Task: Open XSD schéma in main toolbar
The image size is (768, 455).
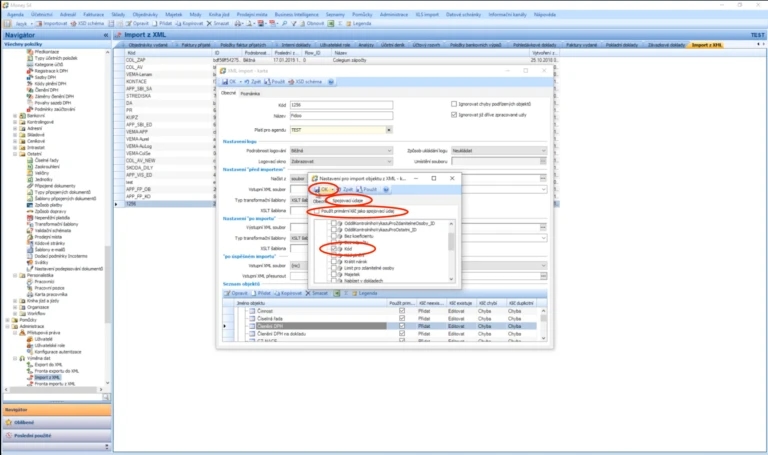Action: [87, 24]
